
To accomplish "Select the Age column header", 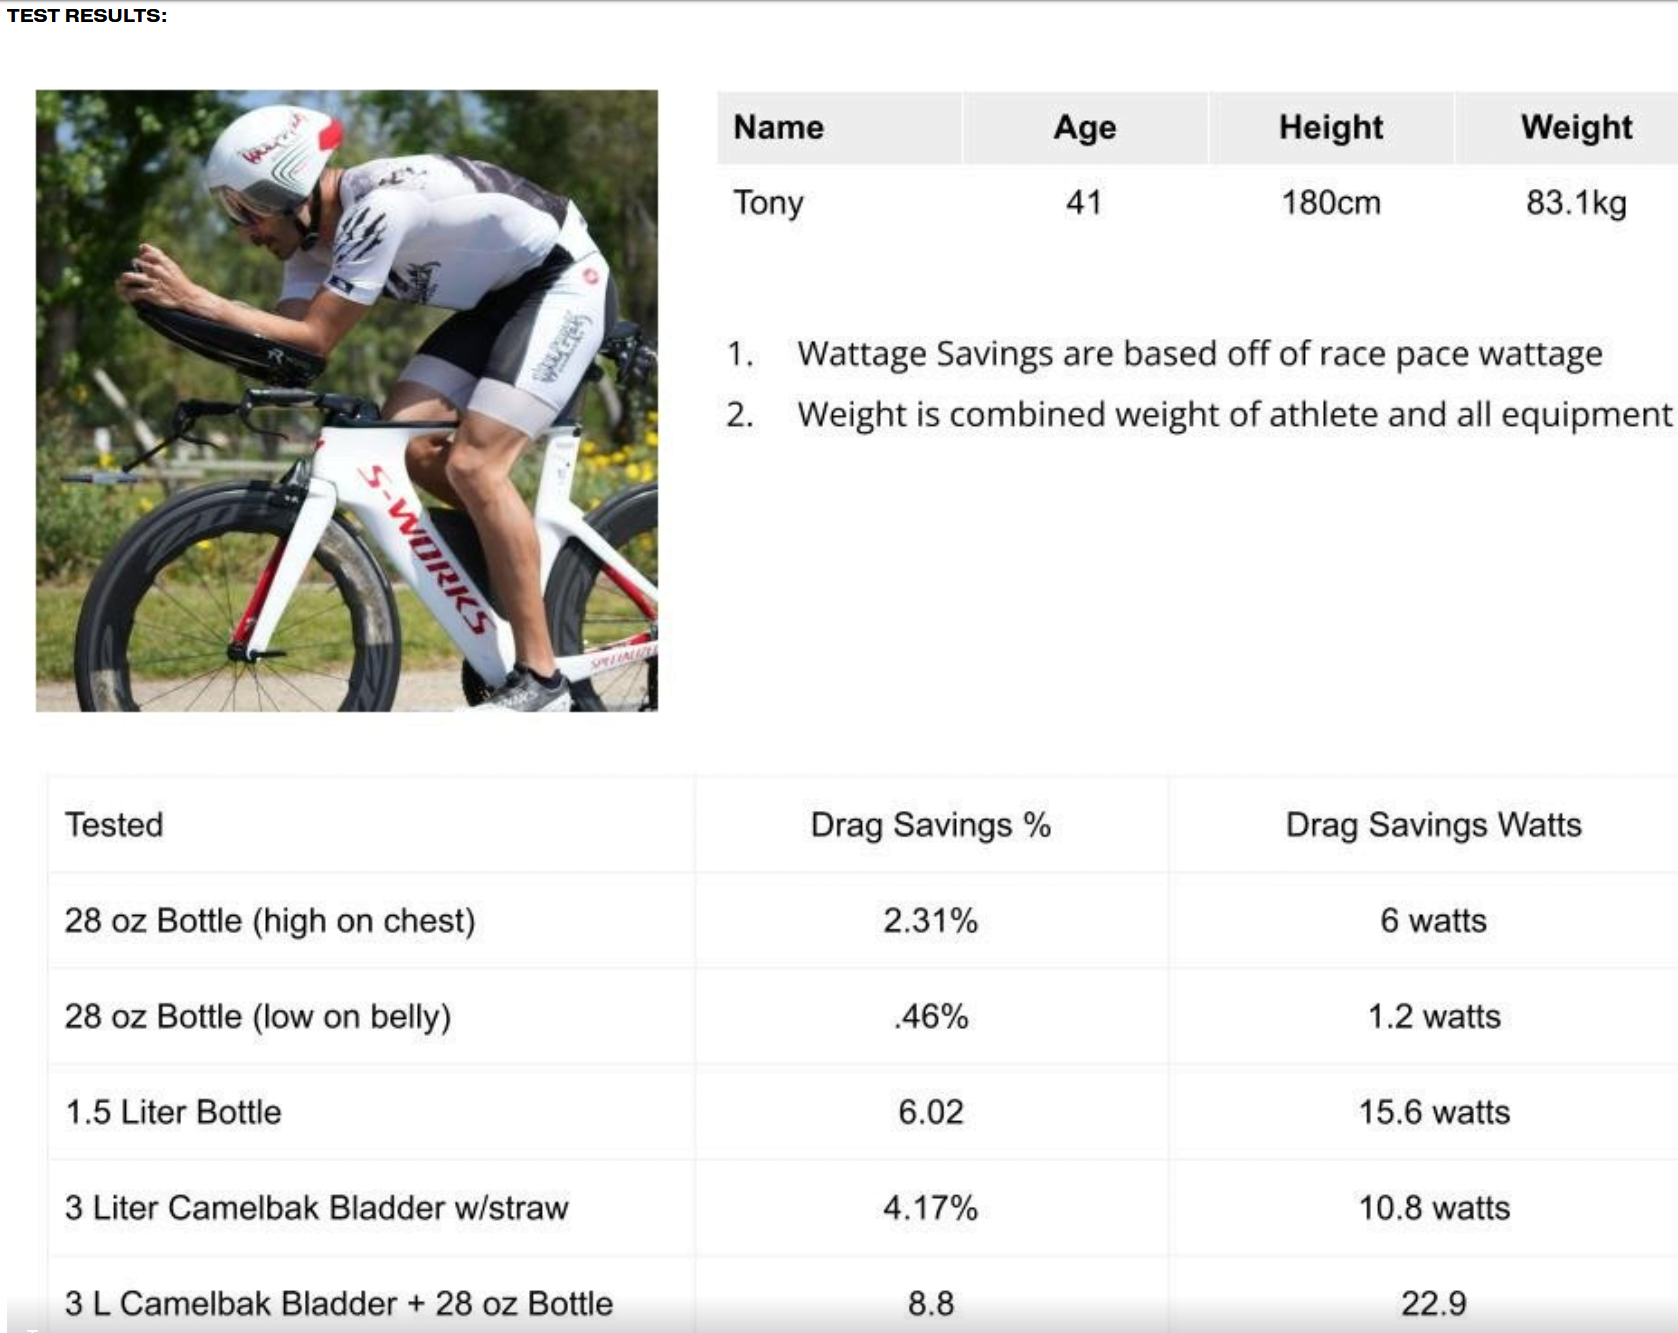I will point(1085,127).
